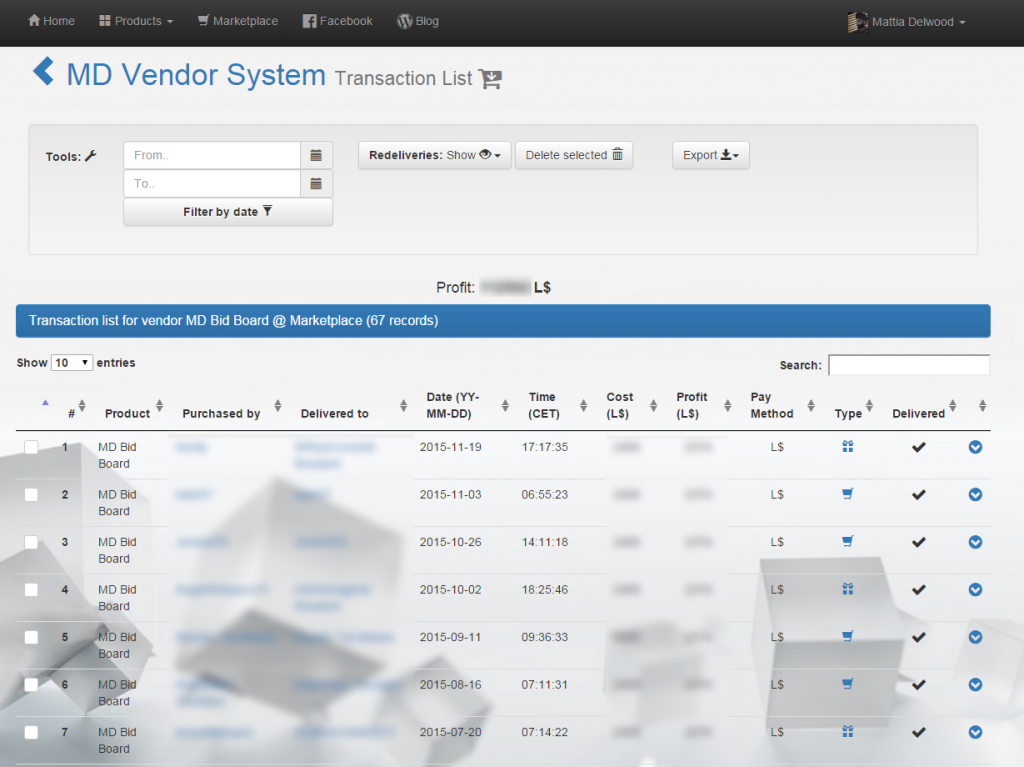The height and width of the screenshot is (767, 1024).
Task: Sort the table by Cost column
Action: coord(618,404)
